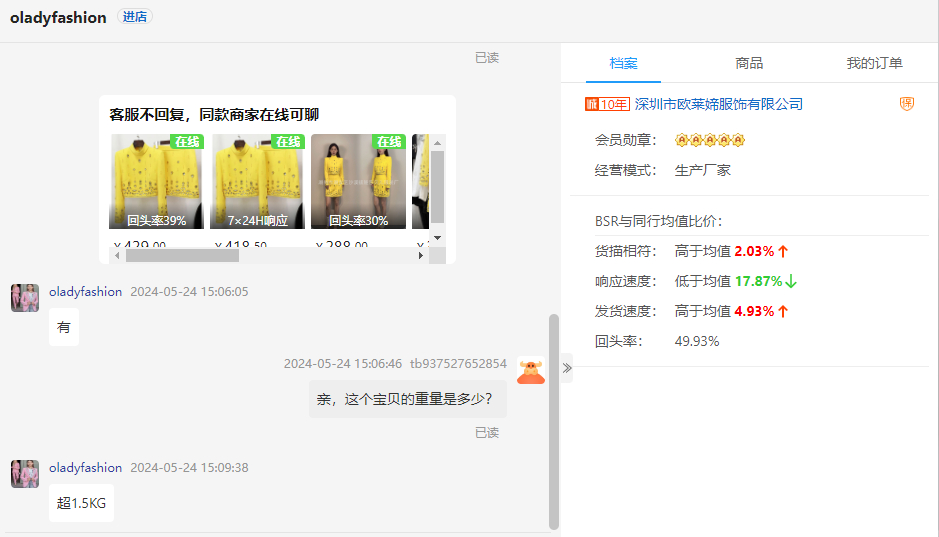The height and width of the screenshot is (537, 939).
Task: Open first yellow jacket product ¥429
Action: pyautogui.click(x=155, y=182)
